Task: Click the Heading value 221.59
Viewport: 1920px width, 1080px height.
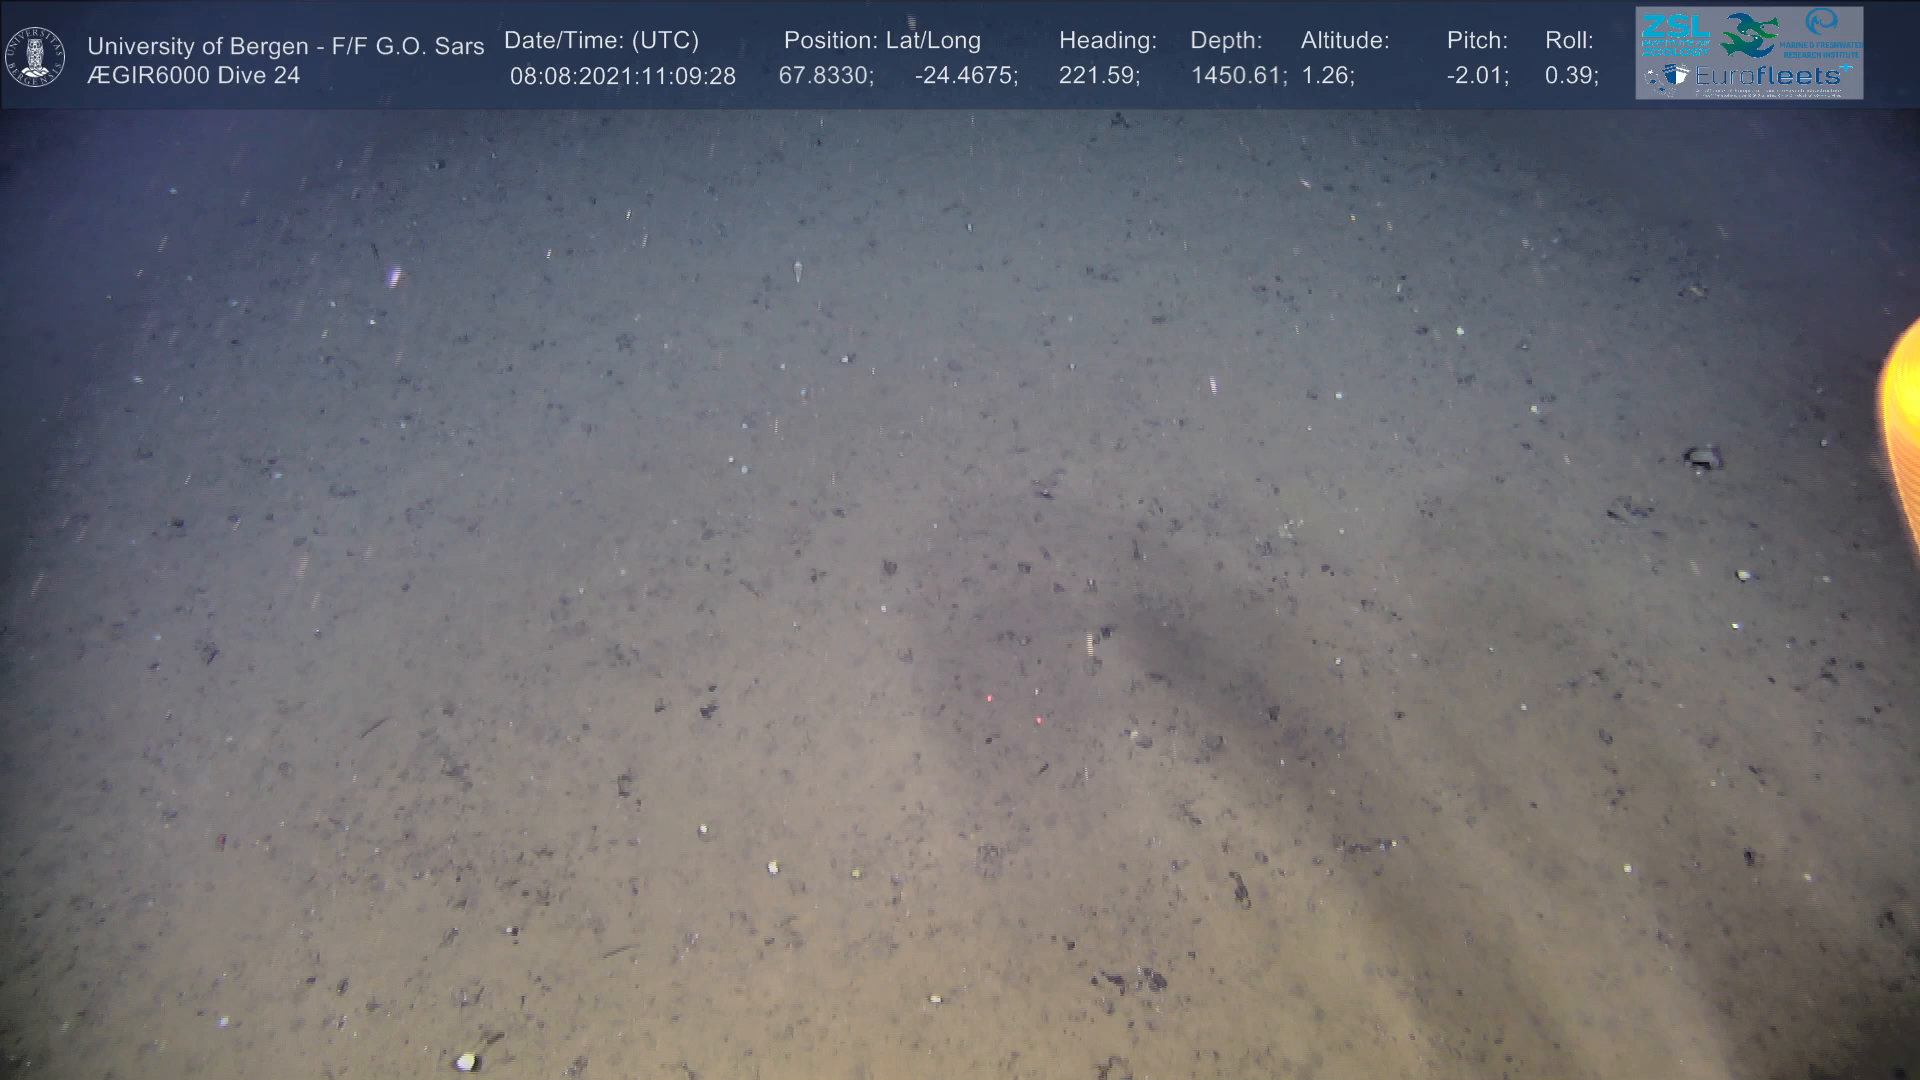Action: tap(1099, 76)
